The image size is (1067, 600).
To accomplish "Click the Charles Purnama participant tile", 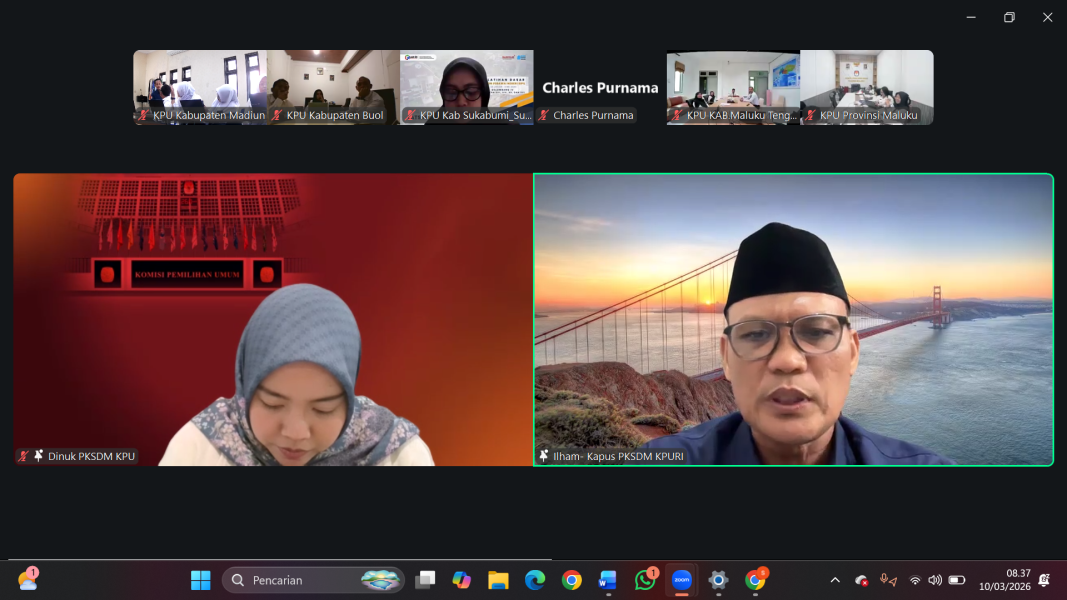I will click(x=600, y=87).
